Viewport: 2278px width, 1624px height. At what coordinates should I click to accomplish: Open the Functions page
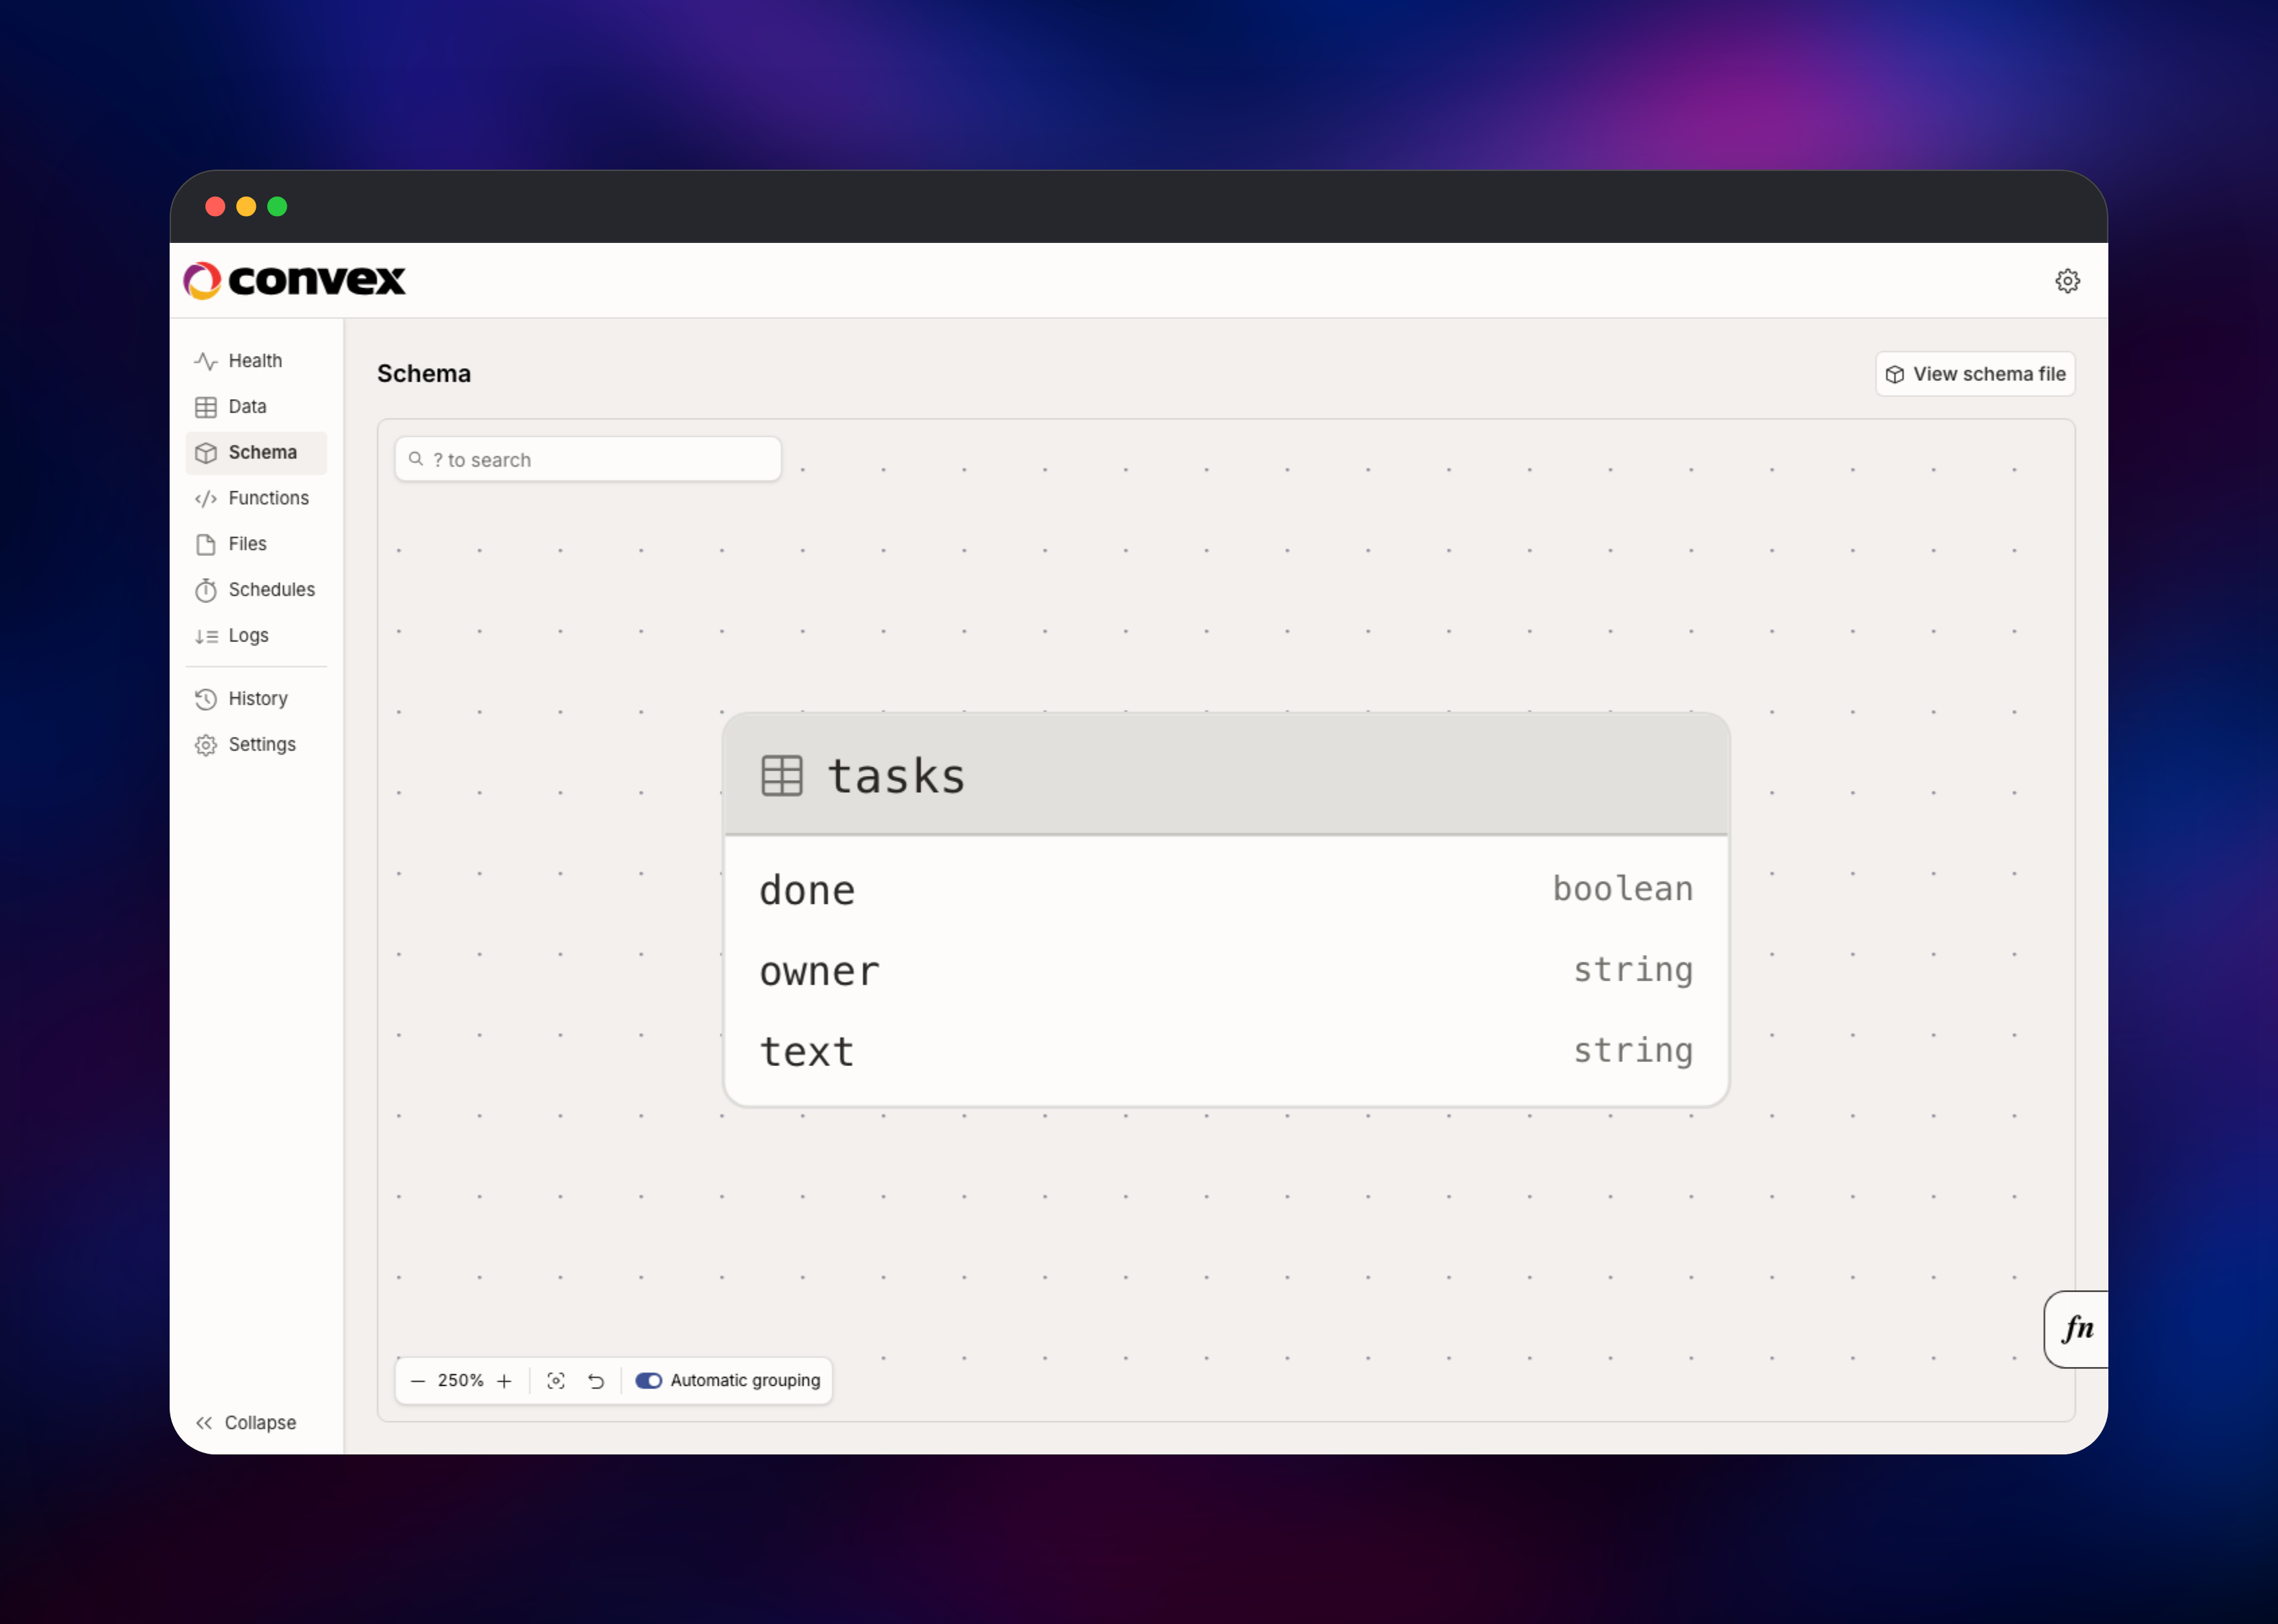click(x=255, y=498)
